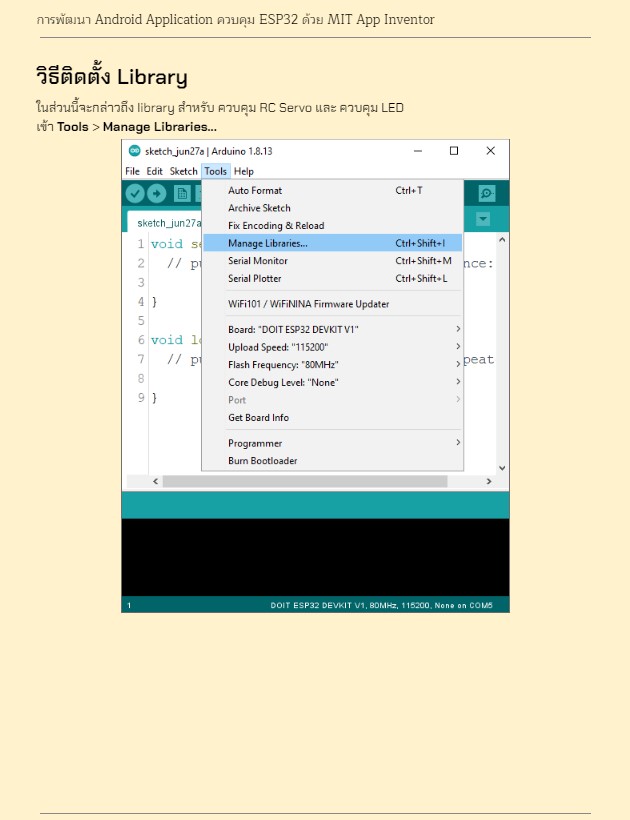This screenshot has width=630, height=820.
Task: Select Auto Format
Action: pos(333,190)
